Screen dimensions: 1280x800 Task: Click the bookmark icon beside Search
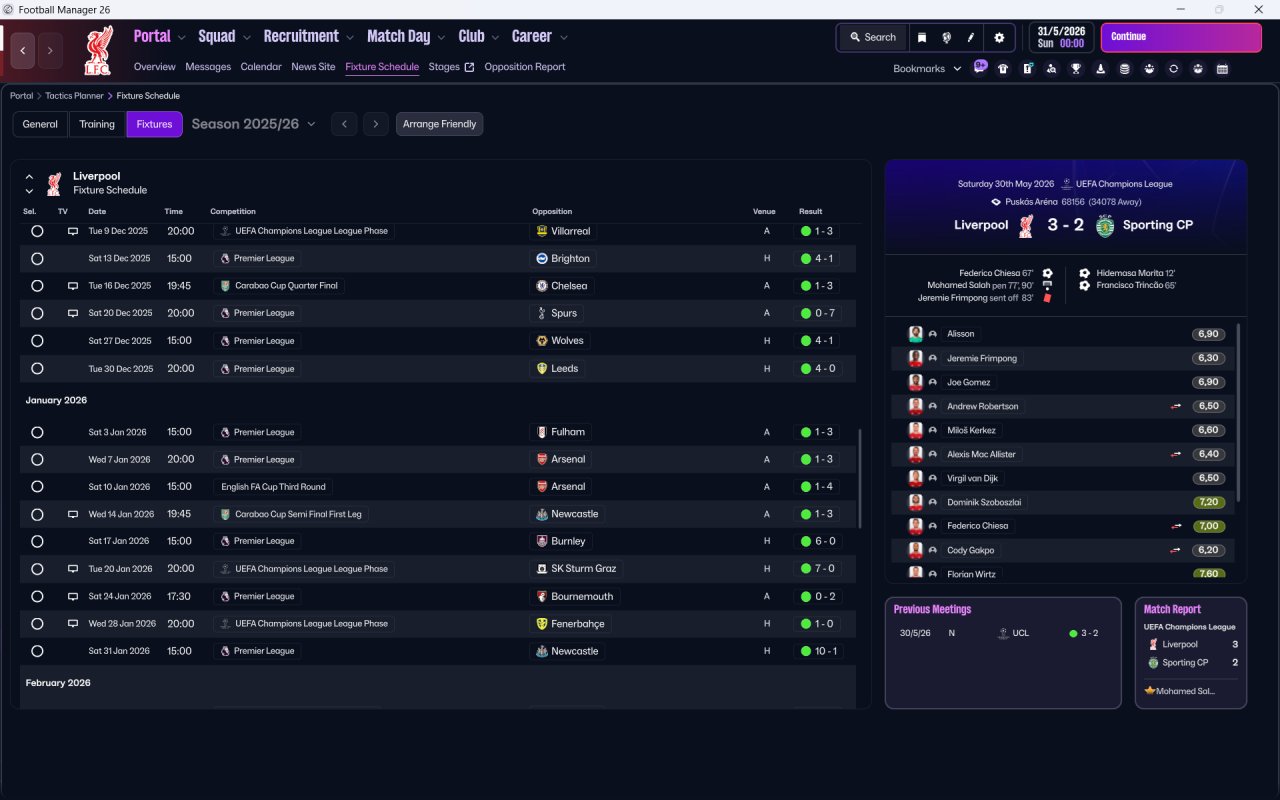[921, 37]
